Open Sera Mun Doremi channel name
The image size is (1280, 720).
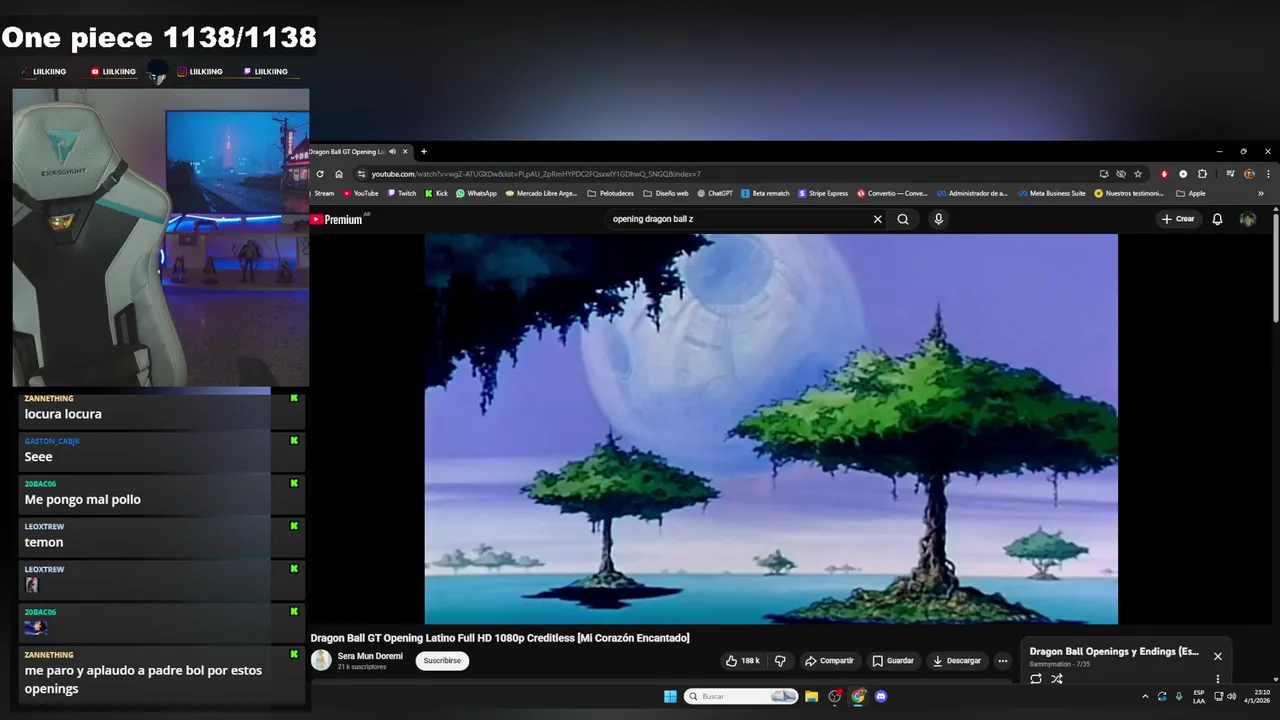[370, 656]
